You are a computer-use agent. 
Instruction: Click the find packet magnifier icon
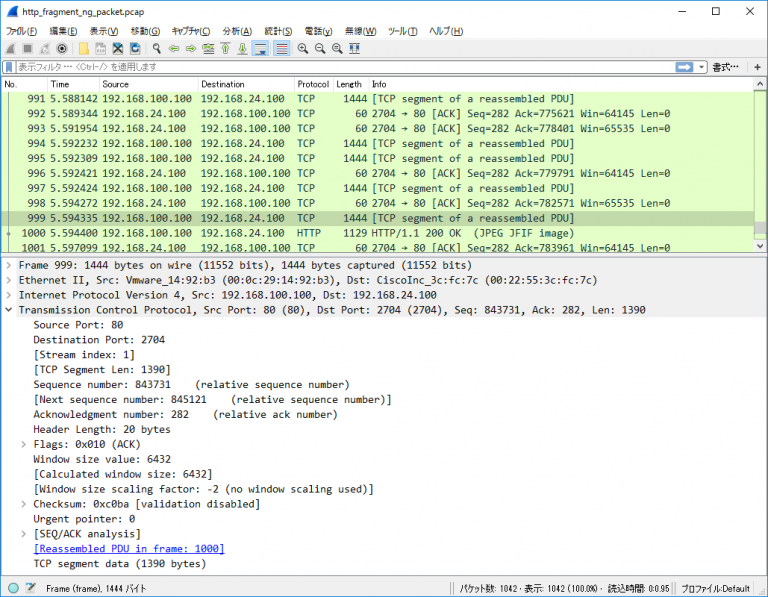pos(157,48)
